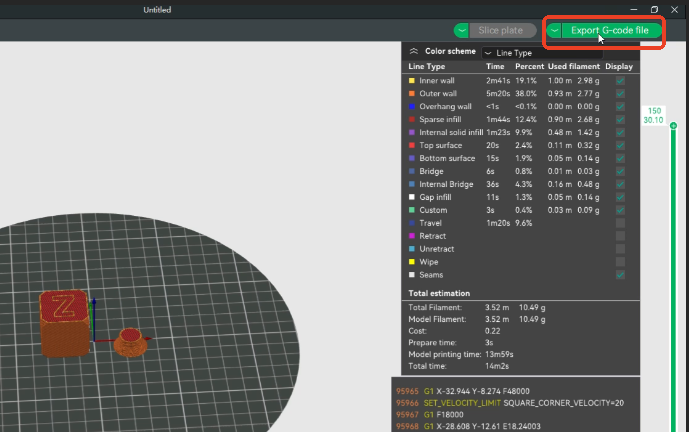Click the Total time 14m2s value
Screen dimensions: 689x432
click(497, 366)
